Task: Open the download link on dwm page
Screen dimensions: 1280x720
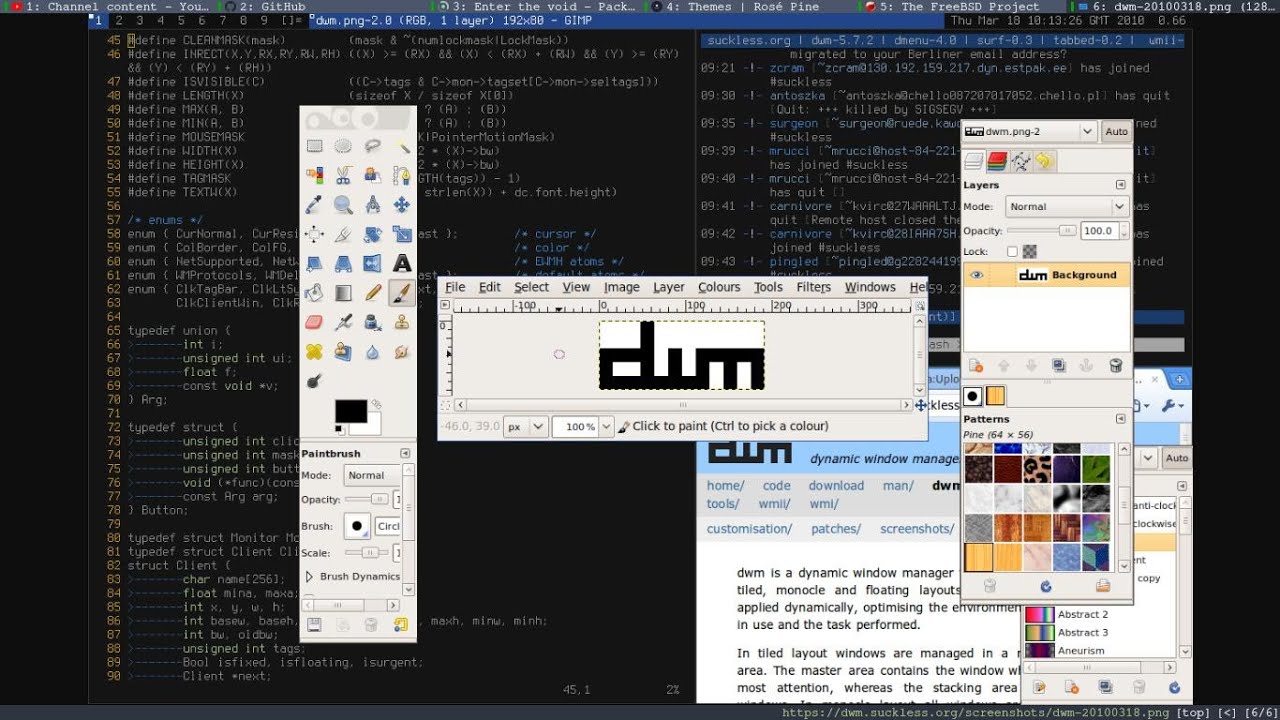Action: (x=836, y=486)
